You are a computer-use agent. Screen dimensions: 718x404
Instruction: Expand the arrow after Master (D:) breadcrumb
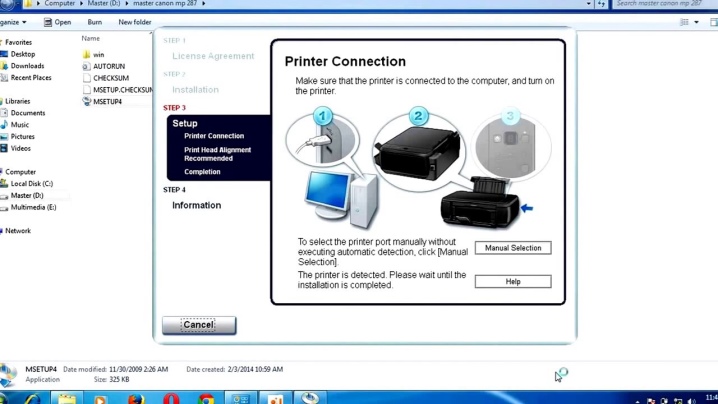pyautogui.click(x=127, y=3)
